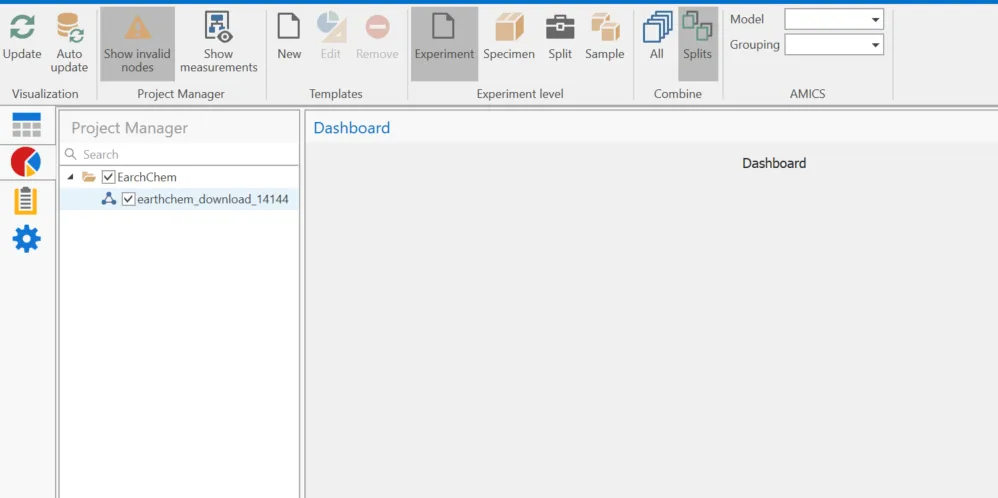Uncheck the EarchChem checkbox
The height and width of the screenshot is (498, 998).
pyautogui.click(x=108, y=177)
